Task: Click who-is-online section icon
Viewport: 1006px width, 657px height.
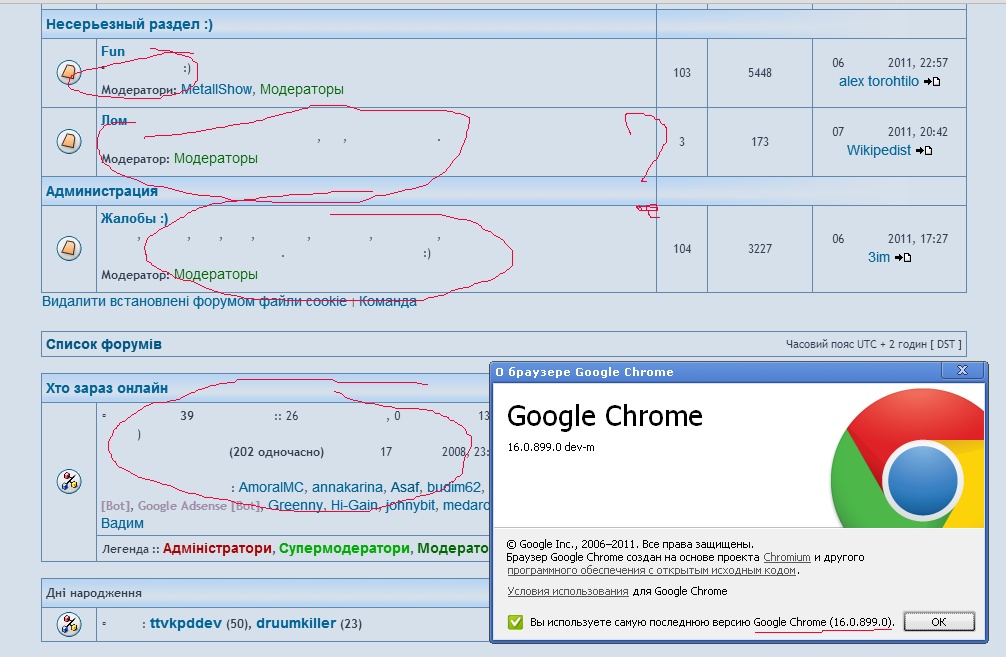Action: click(x=69, y=481)
